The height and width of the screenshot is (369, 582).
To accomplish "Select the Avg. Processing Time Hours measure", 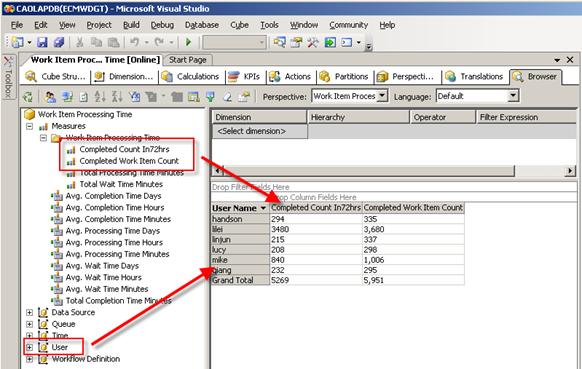I will (x=114, y=242).
